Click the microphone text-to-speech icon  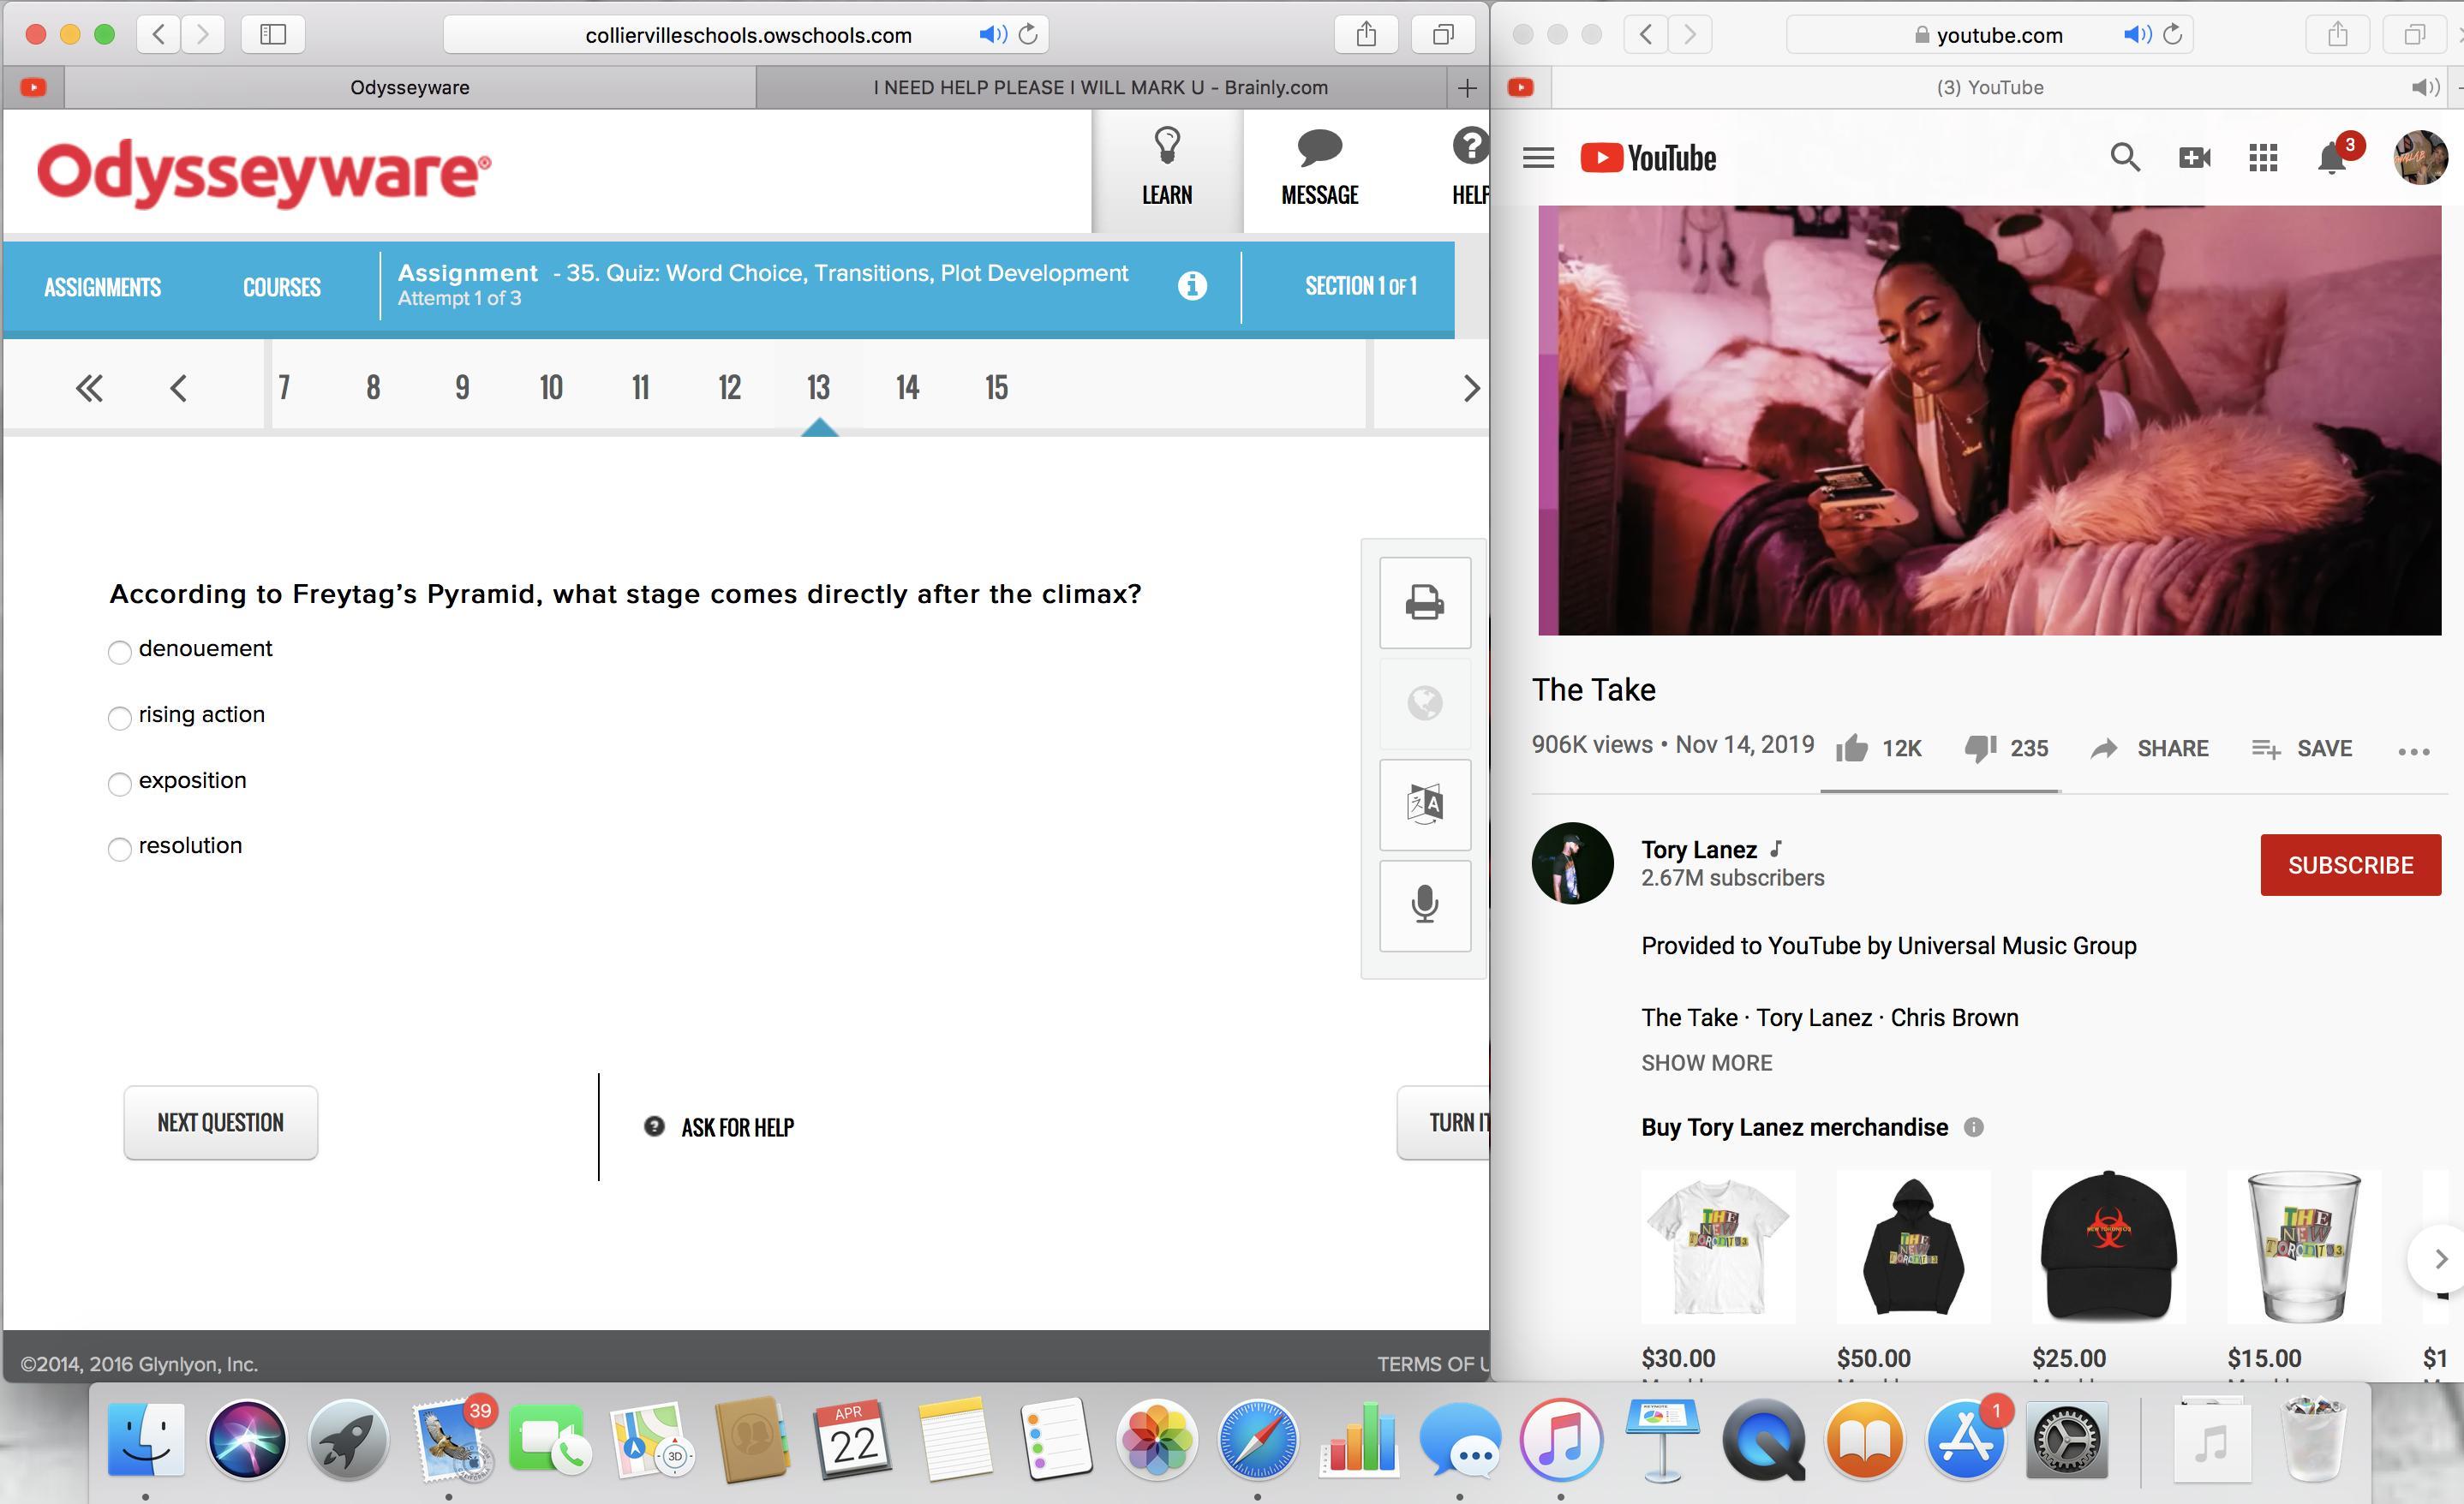[1424, 905]
